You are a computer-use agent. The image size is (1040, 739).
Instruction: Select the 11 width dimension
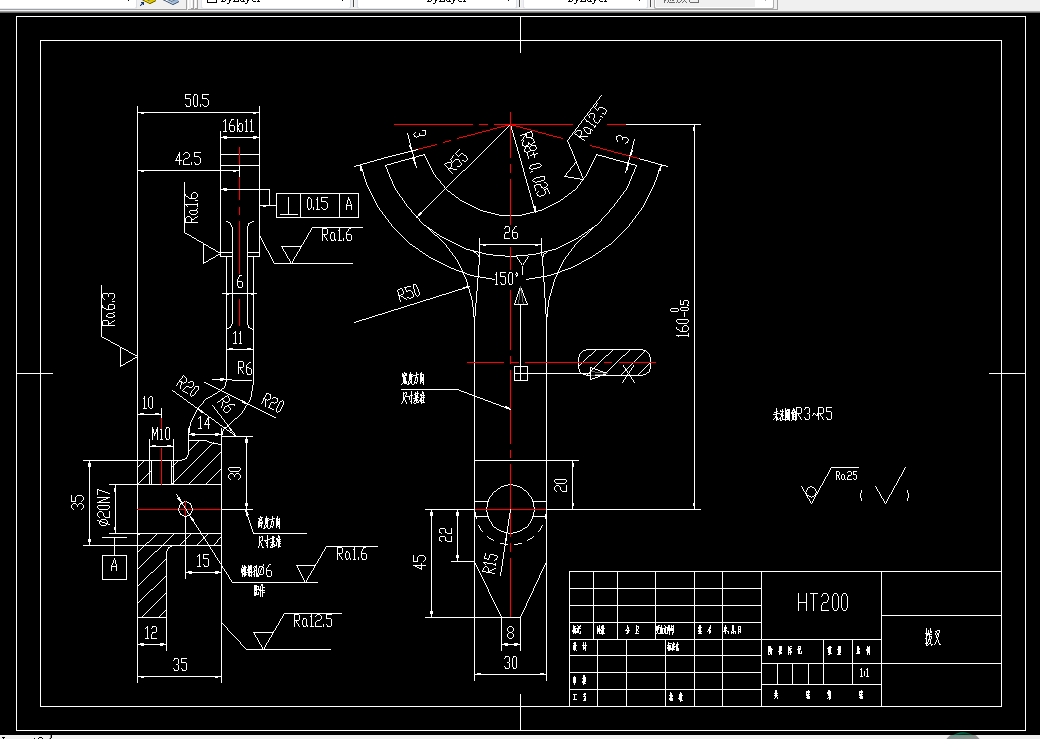pyautogui.click(x=237, y=338)
